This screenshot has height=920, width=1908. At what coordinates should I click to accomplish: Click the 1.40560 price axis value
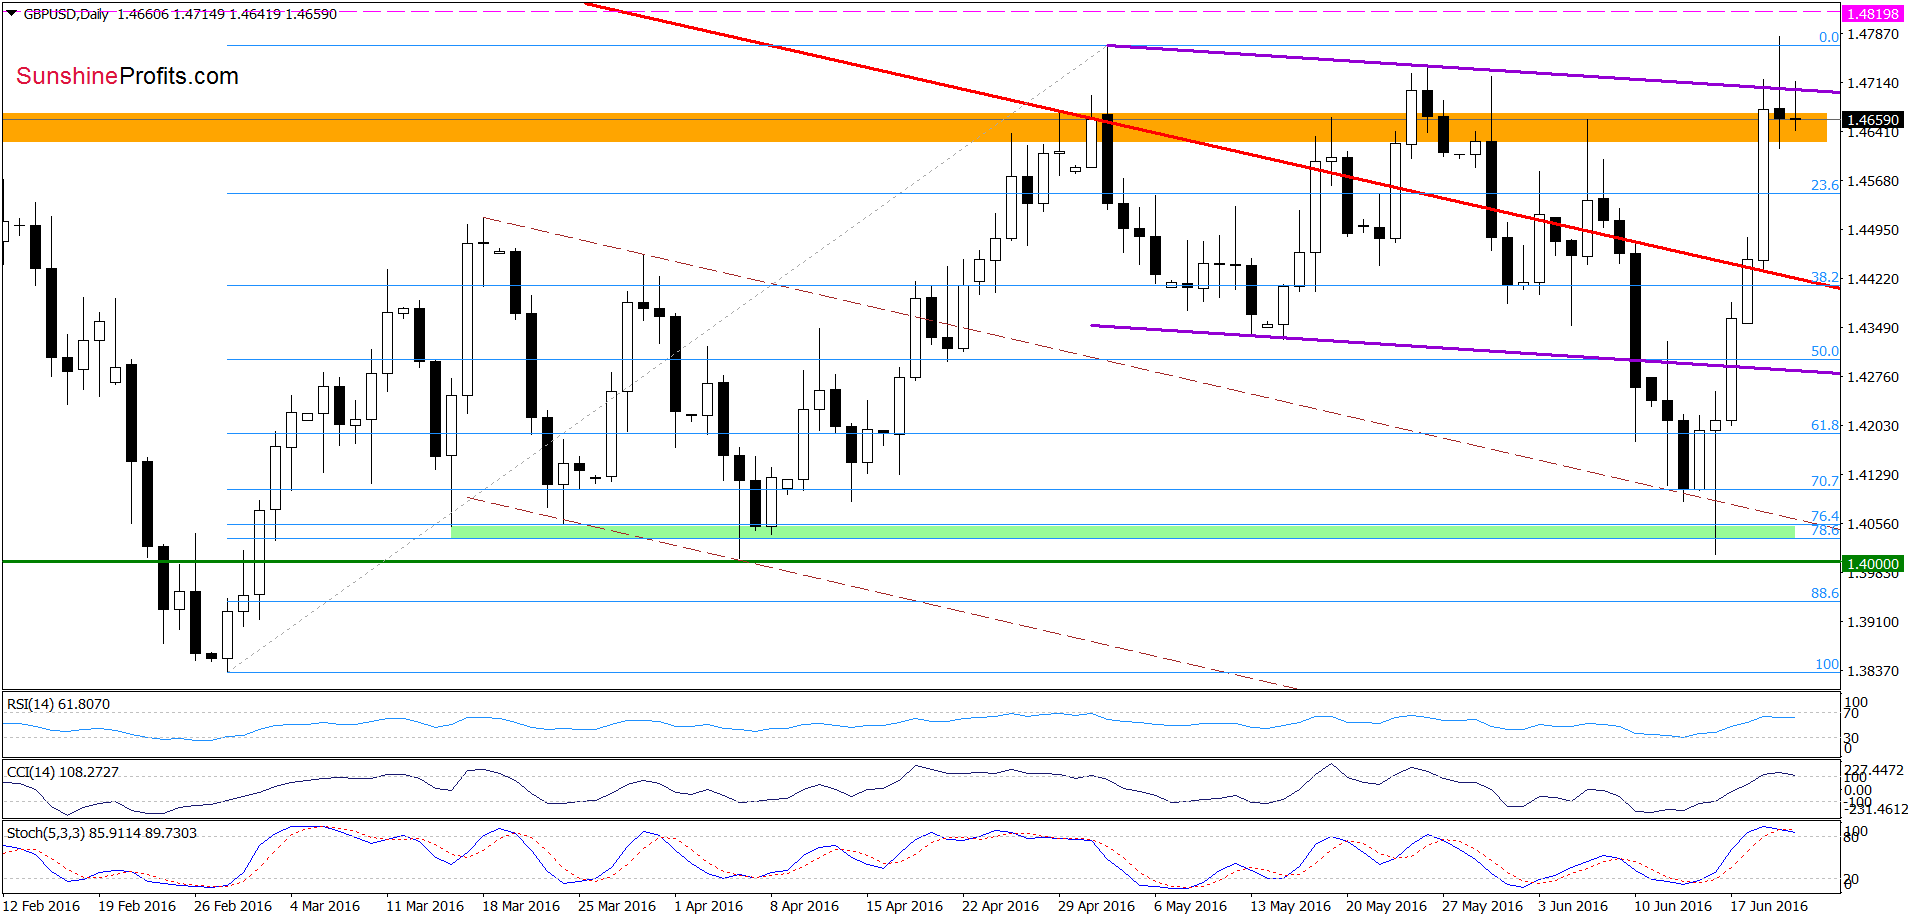coord(1873,524)
